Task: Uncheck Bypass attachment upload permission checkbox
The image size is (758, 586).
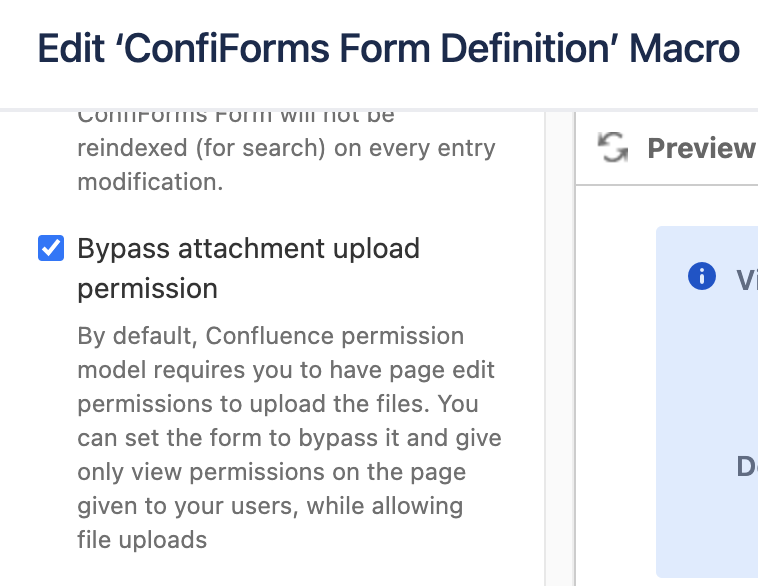Action: tap(51, 248)
